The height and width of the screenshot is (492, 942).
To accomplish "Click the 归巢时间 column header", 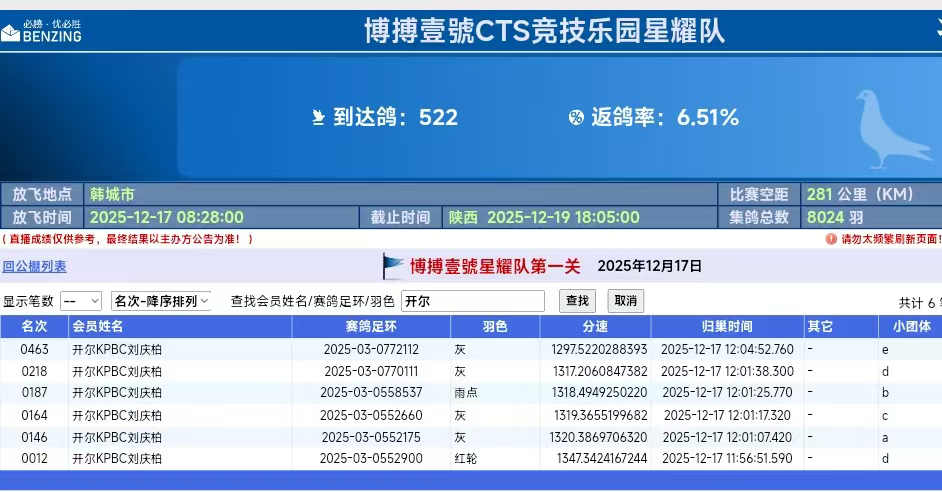I will (x=727, y=327).
